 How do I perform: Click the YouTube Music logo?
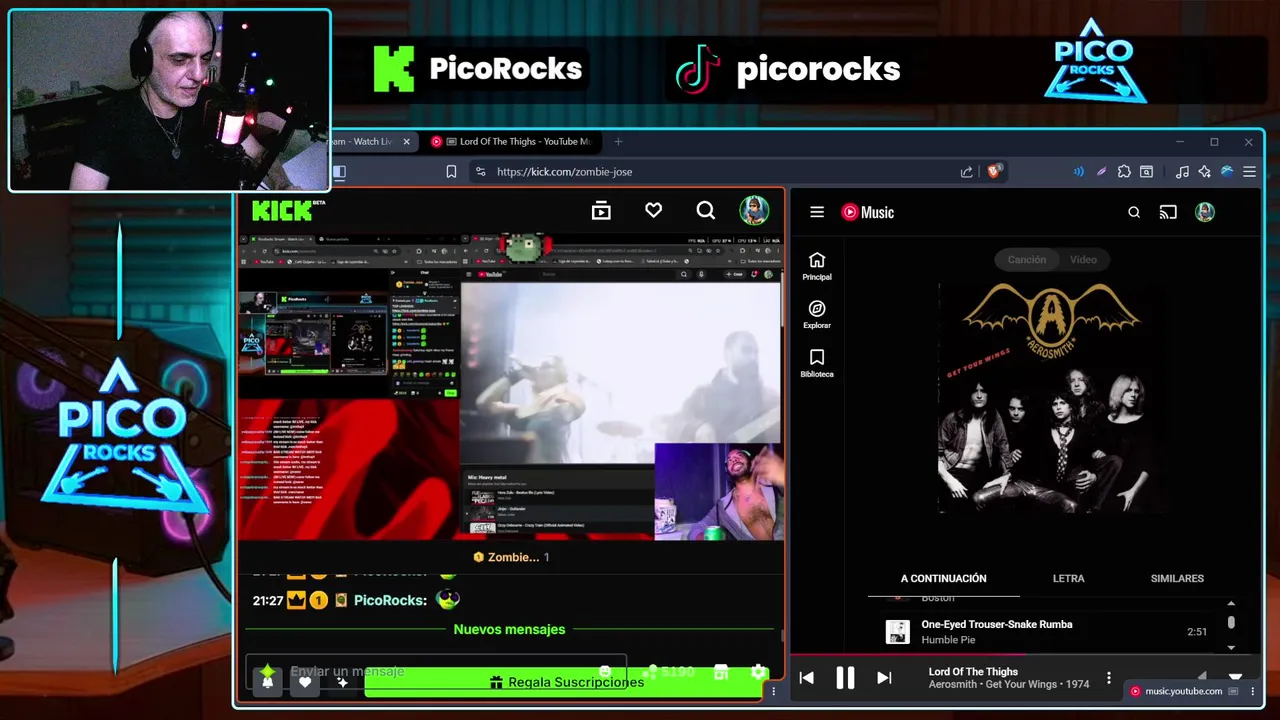(x=867, y=212)
